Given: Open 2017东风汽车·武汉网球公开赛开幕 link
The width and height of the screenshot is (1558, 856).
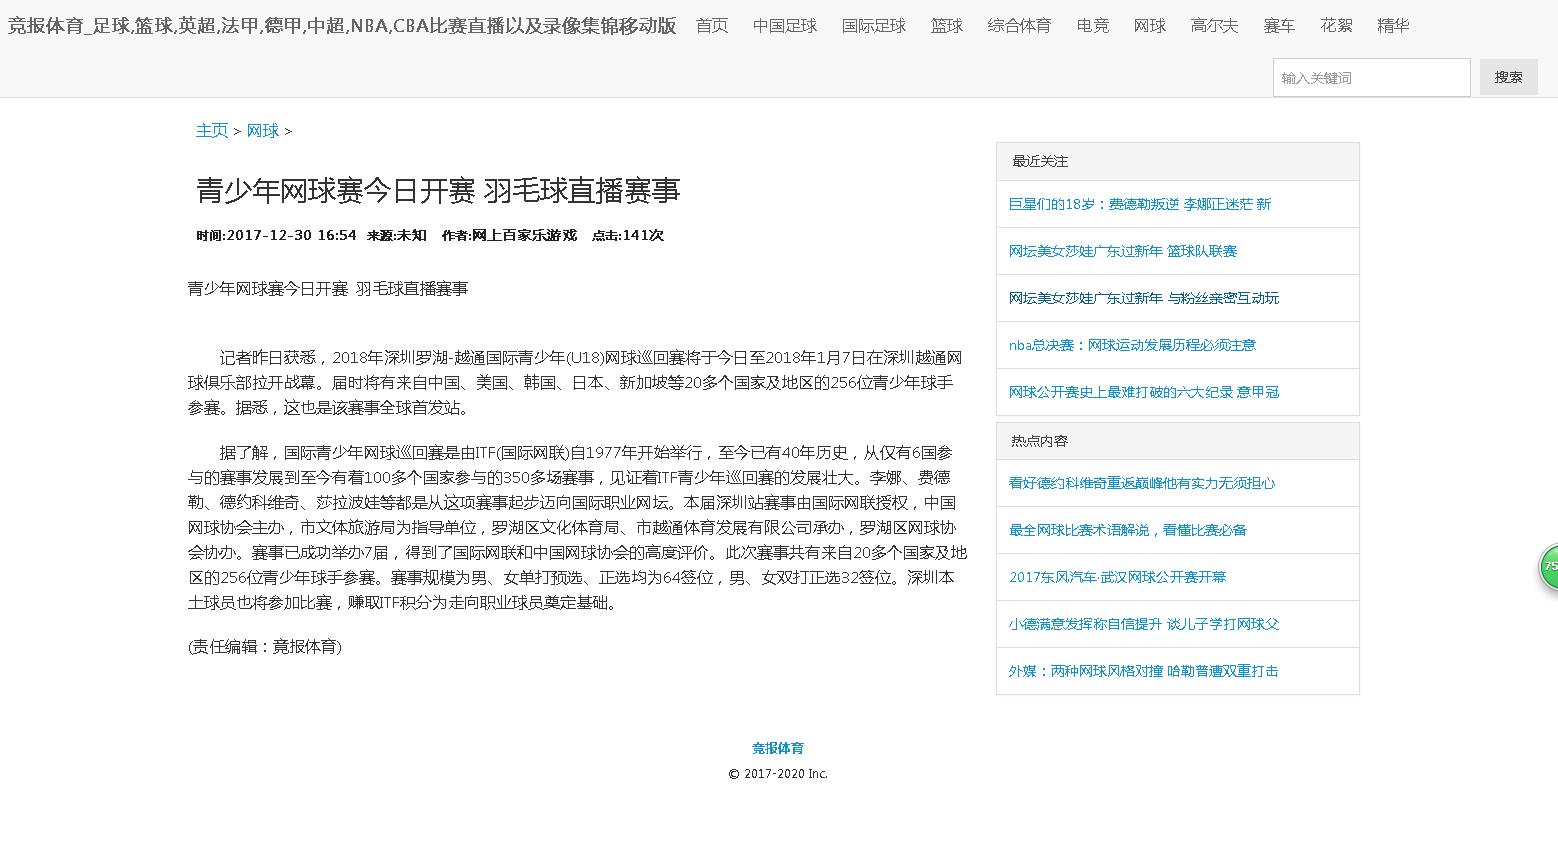Looking at the screenshot, I should (x=1117, y=577).
